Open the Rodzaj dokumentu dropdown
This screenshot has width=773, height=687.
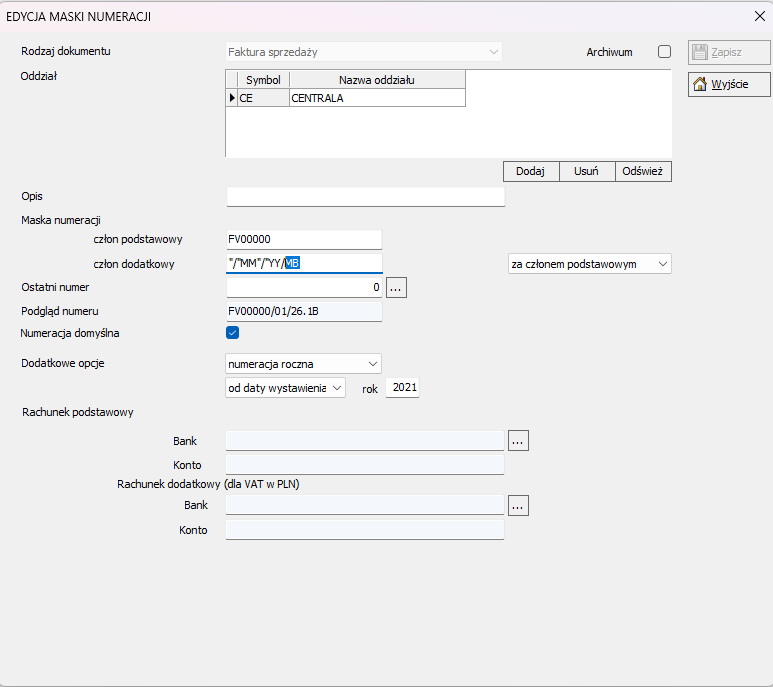tap(364, 52)
